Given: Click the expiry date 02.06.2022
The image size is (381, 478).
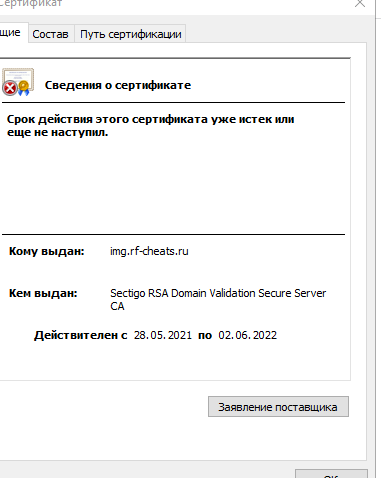Looking at the screenshot, I should tap(248, 335).
